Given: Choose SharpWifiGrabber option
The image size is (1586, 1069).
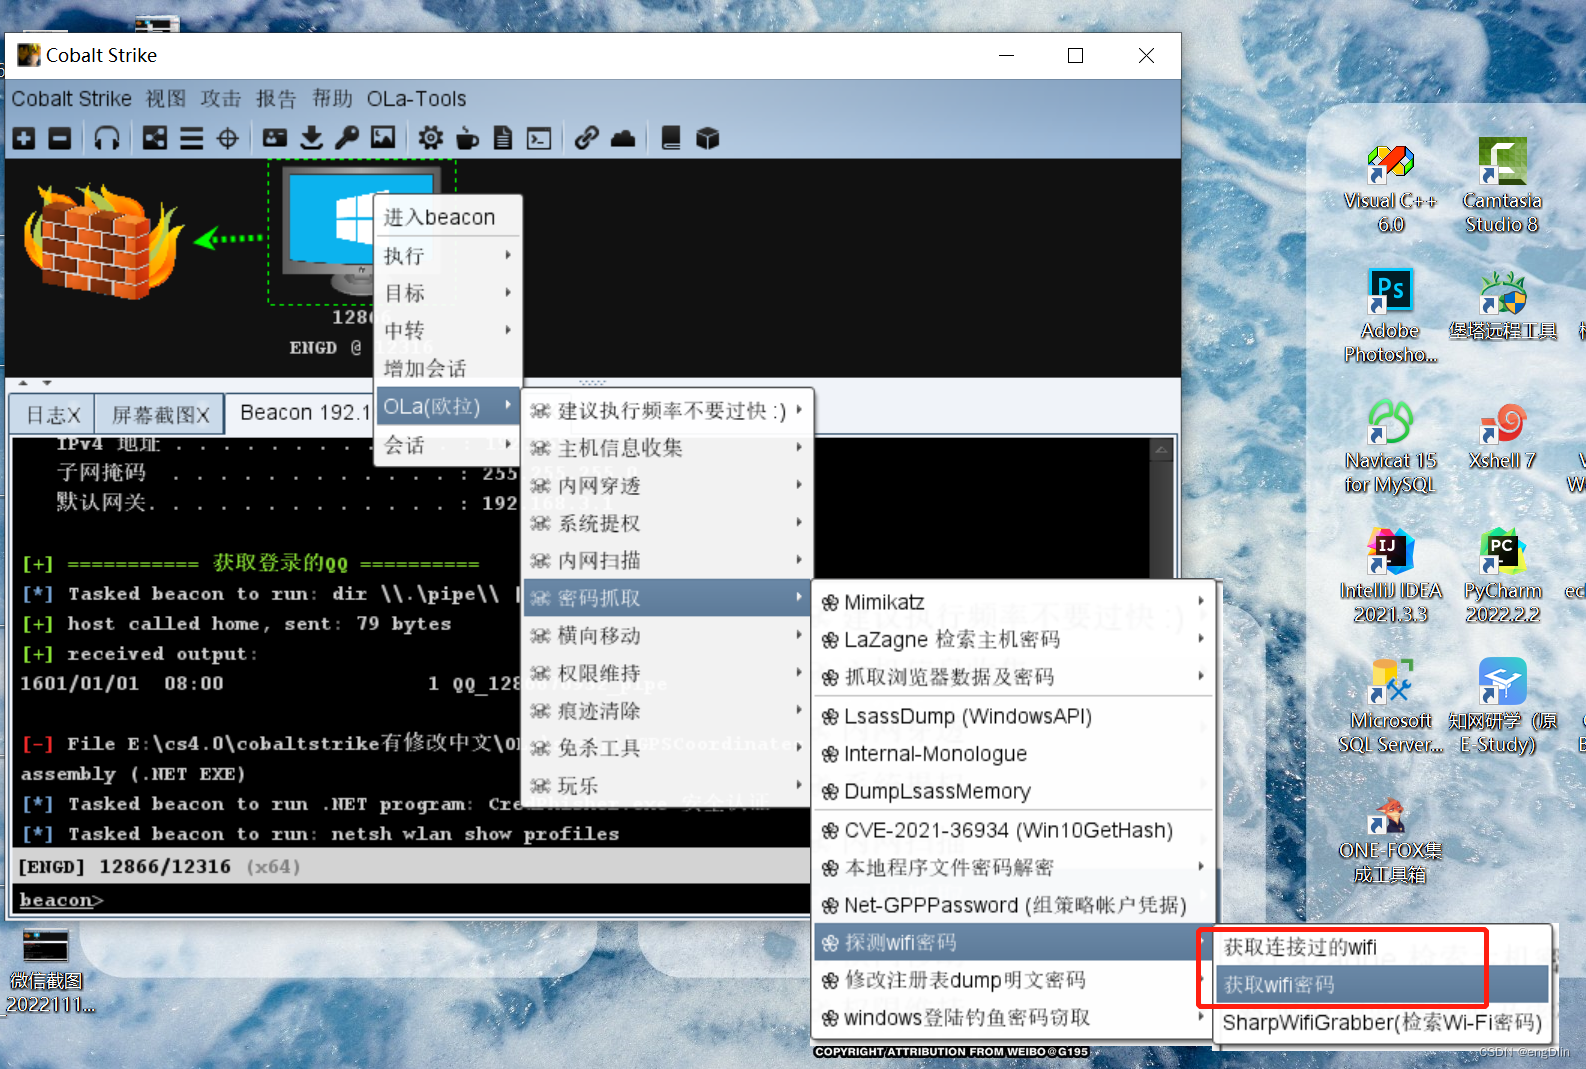Looking at the screenshot, I should [1382, 1022].
